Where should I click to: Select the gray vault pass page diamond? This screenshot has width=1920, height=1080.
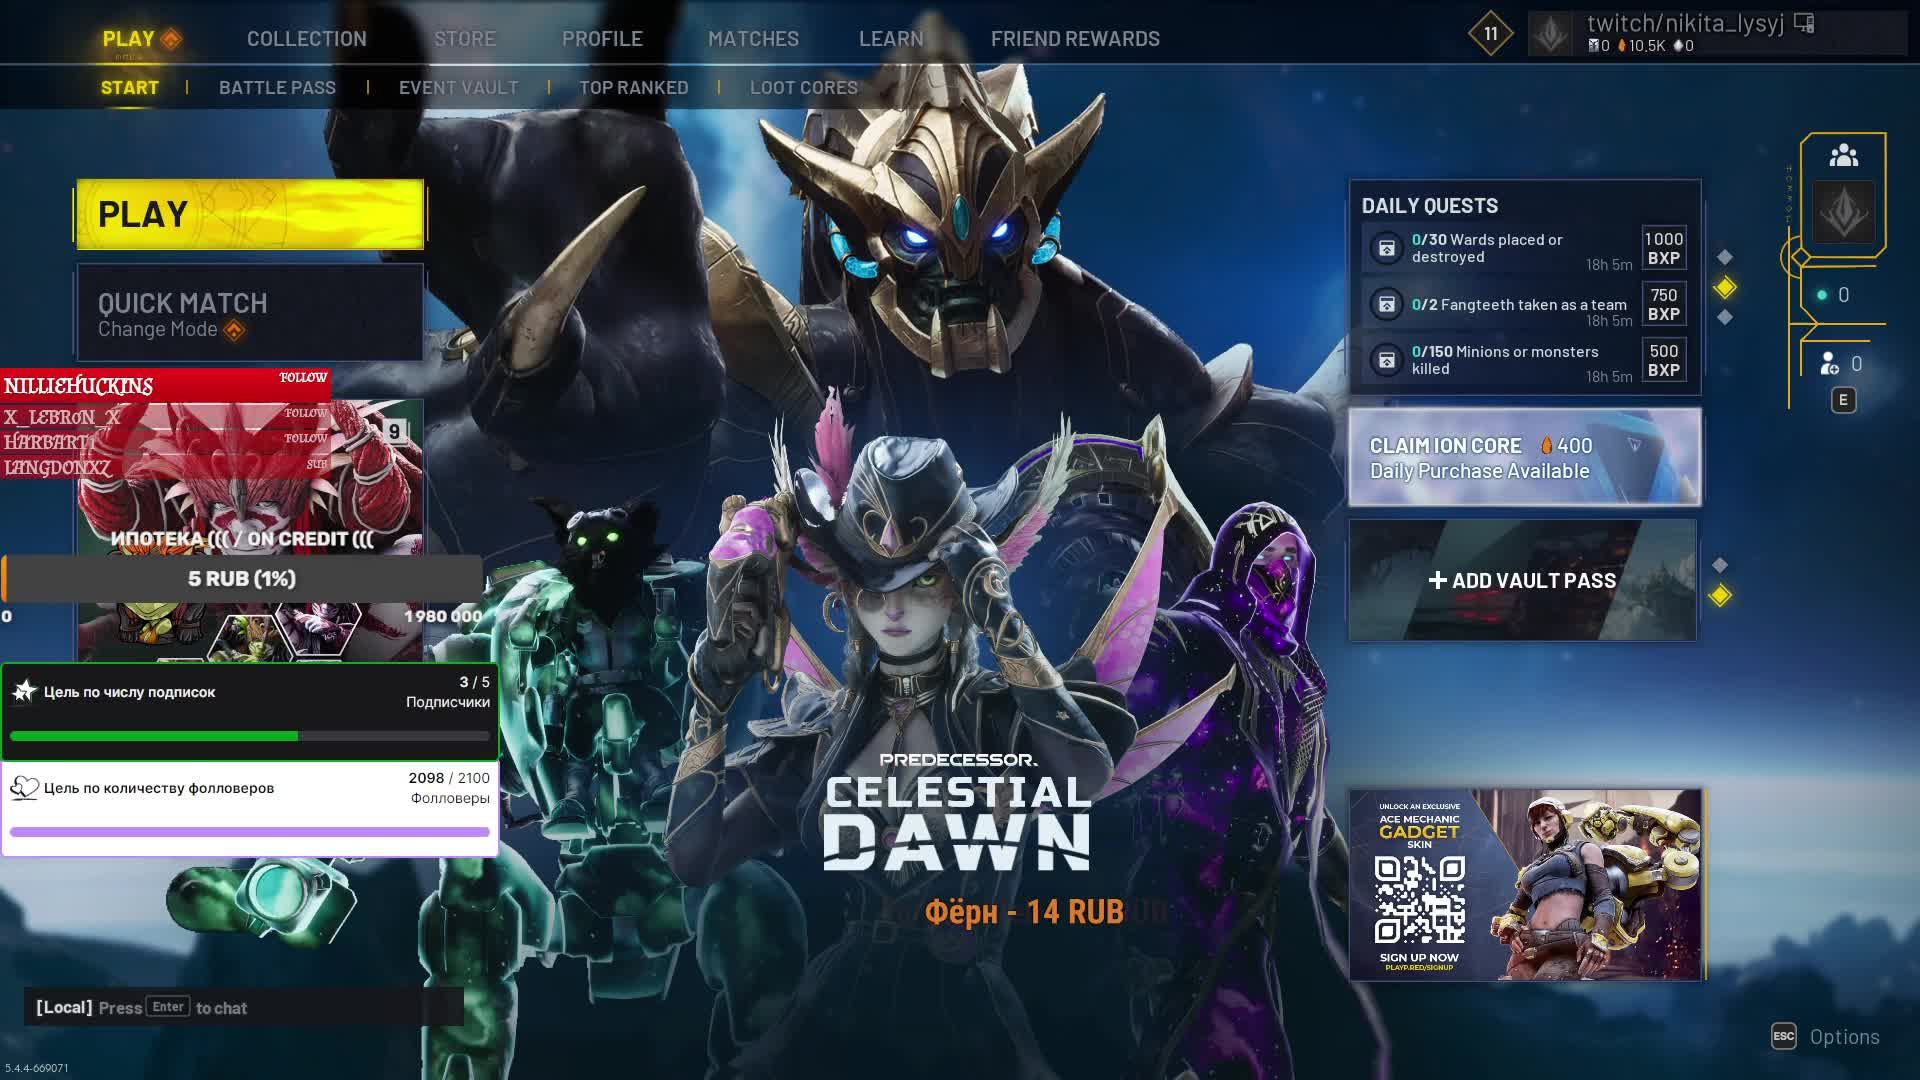1720,565
